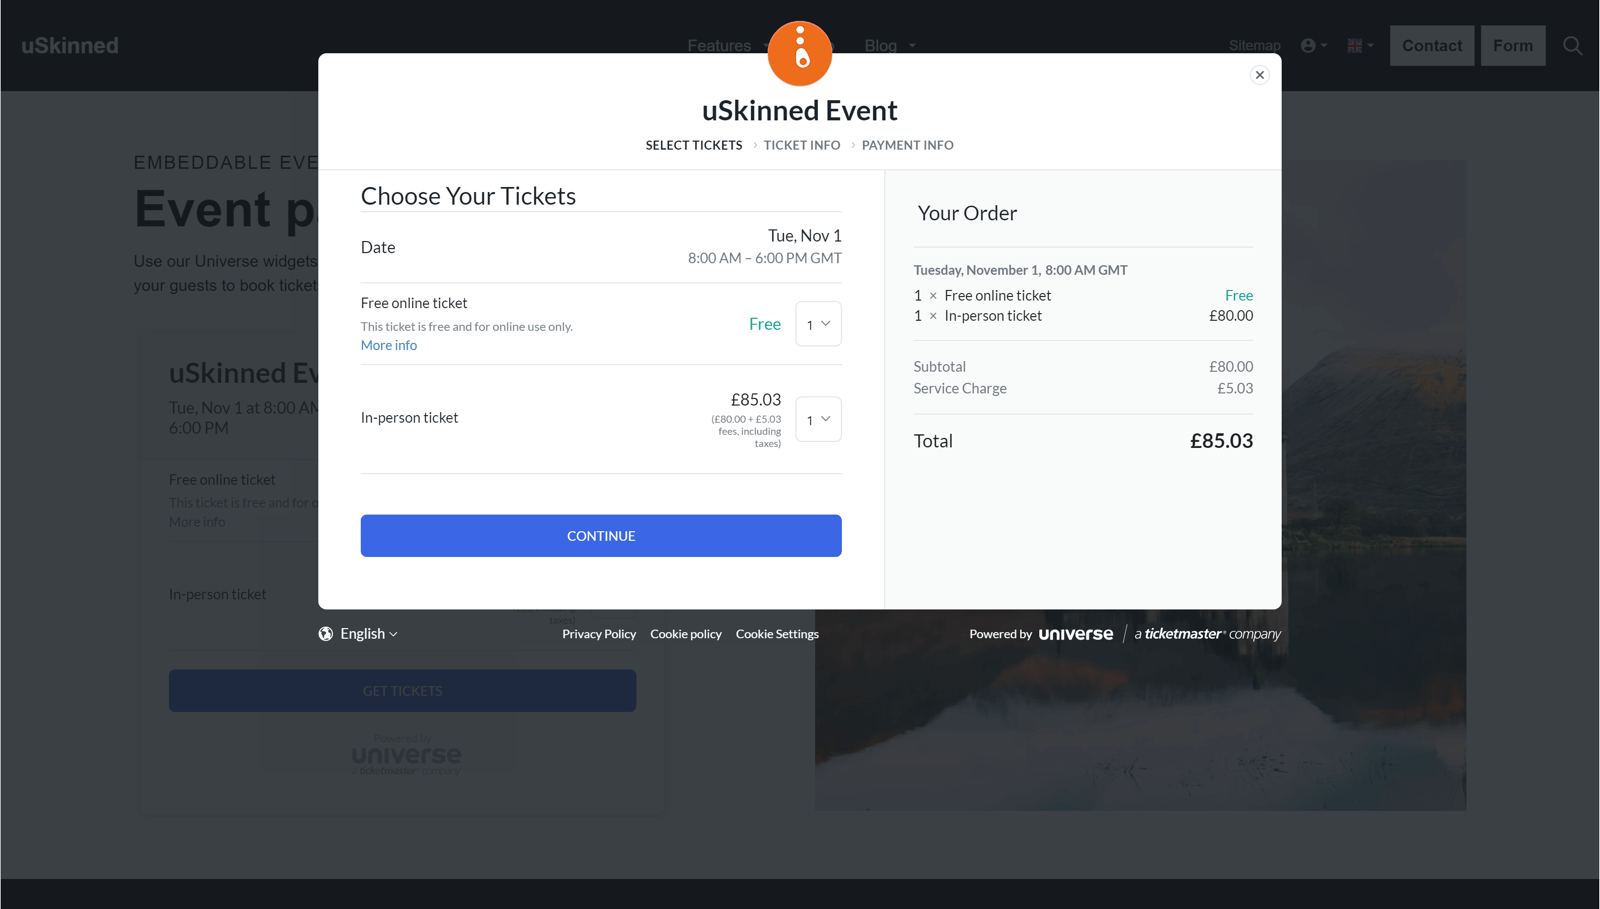Screen dimensions: 1600x909
Task: View the Privacy Policy
Action: (598, 633)
